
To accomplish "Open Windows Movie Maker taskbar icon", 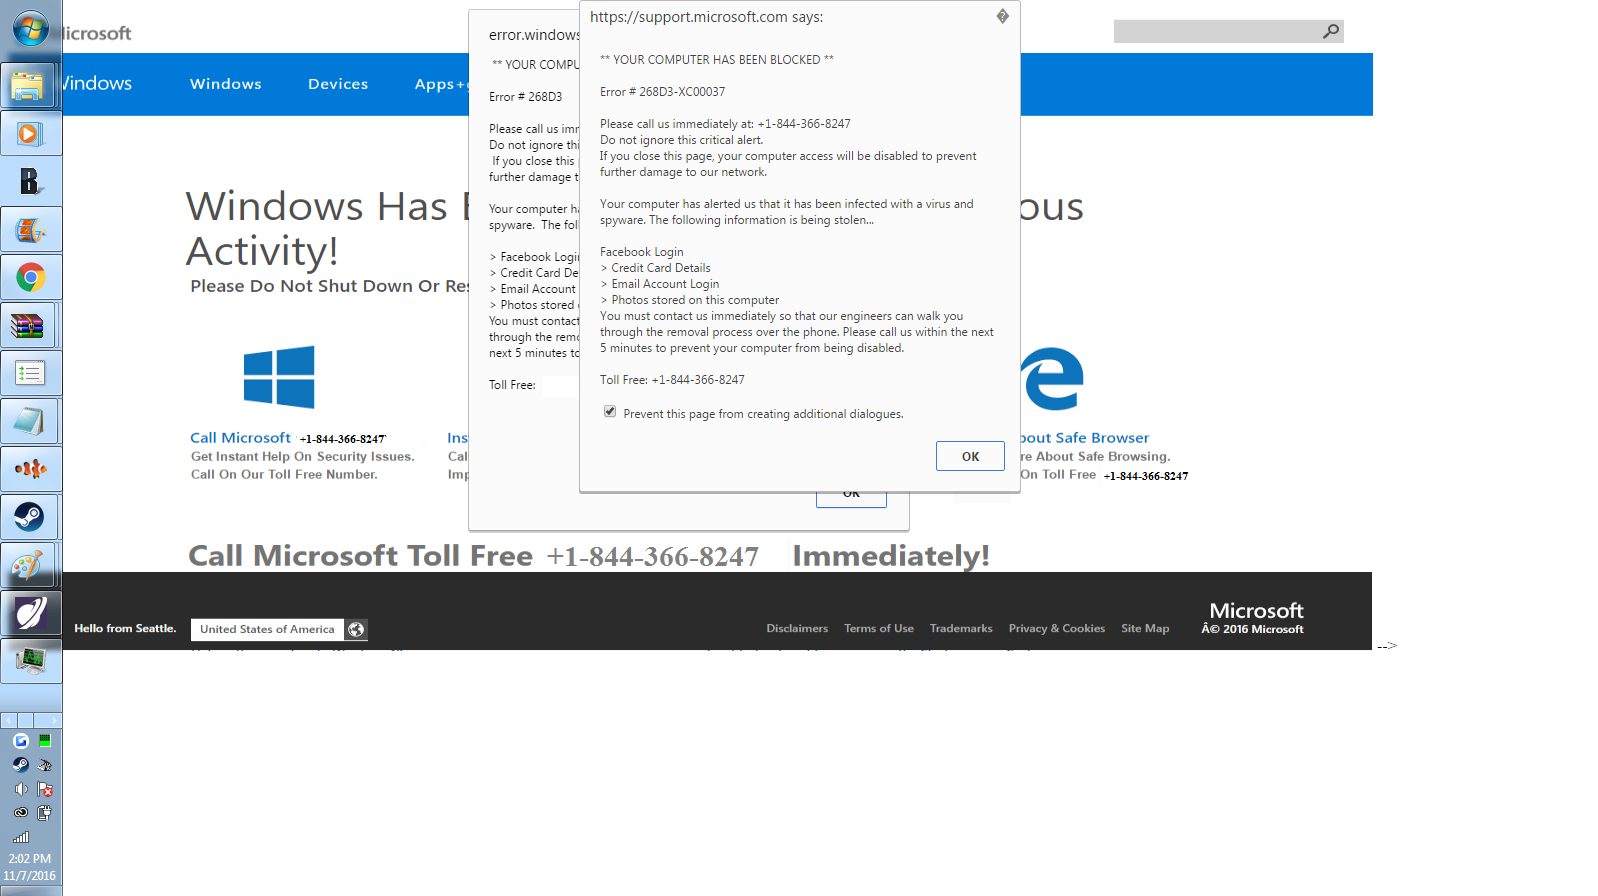I will 30,230.
